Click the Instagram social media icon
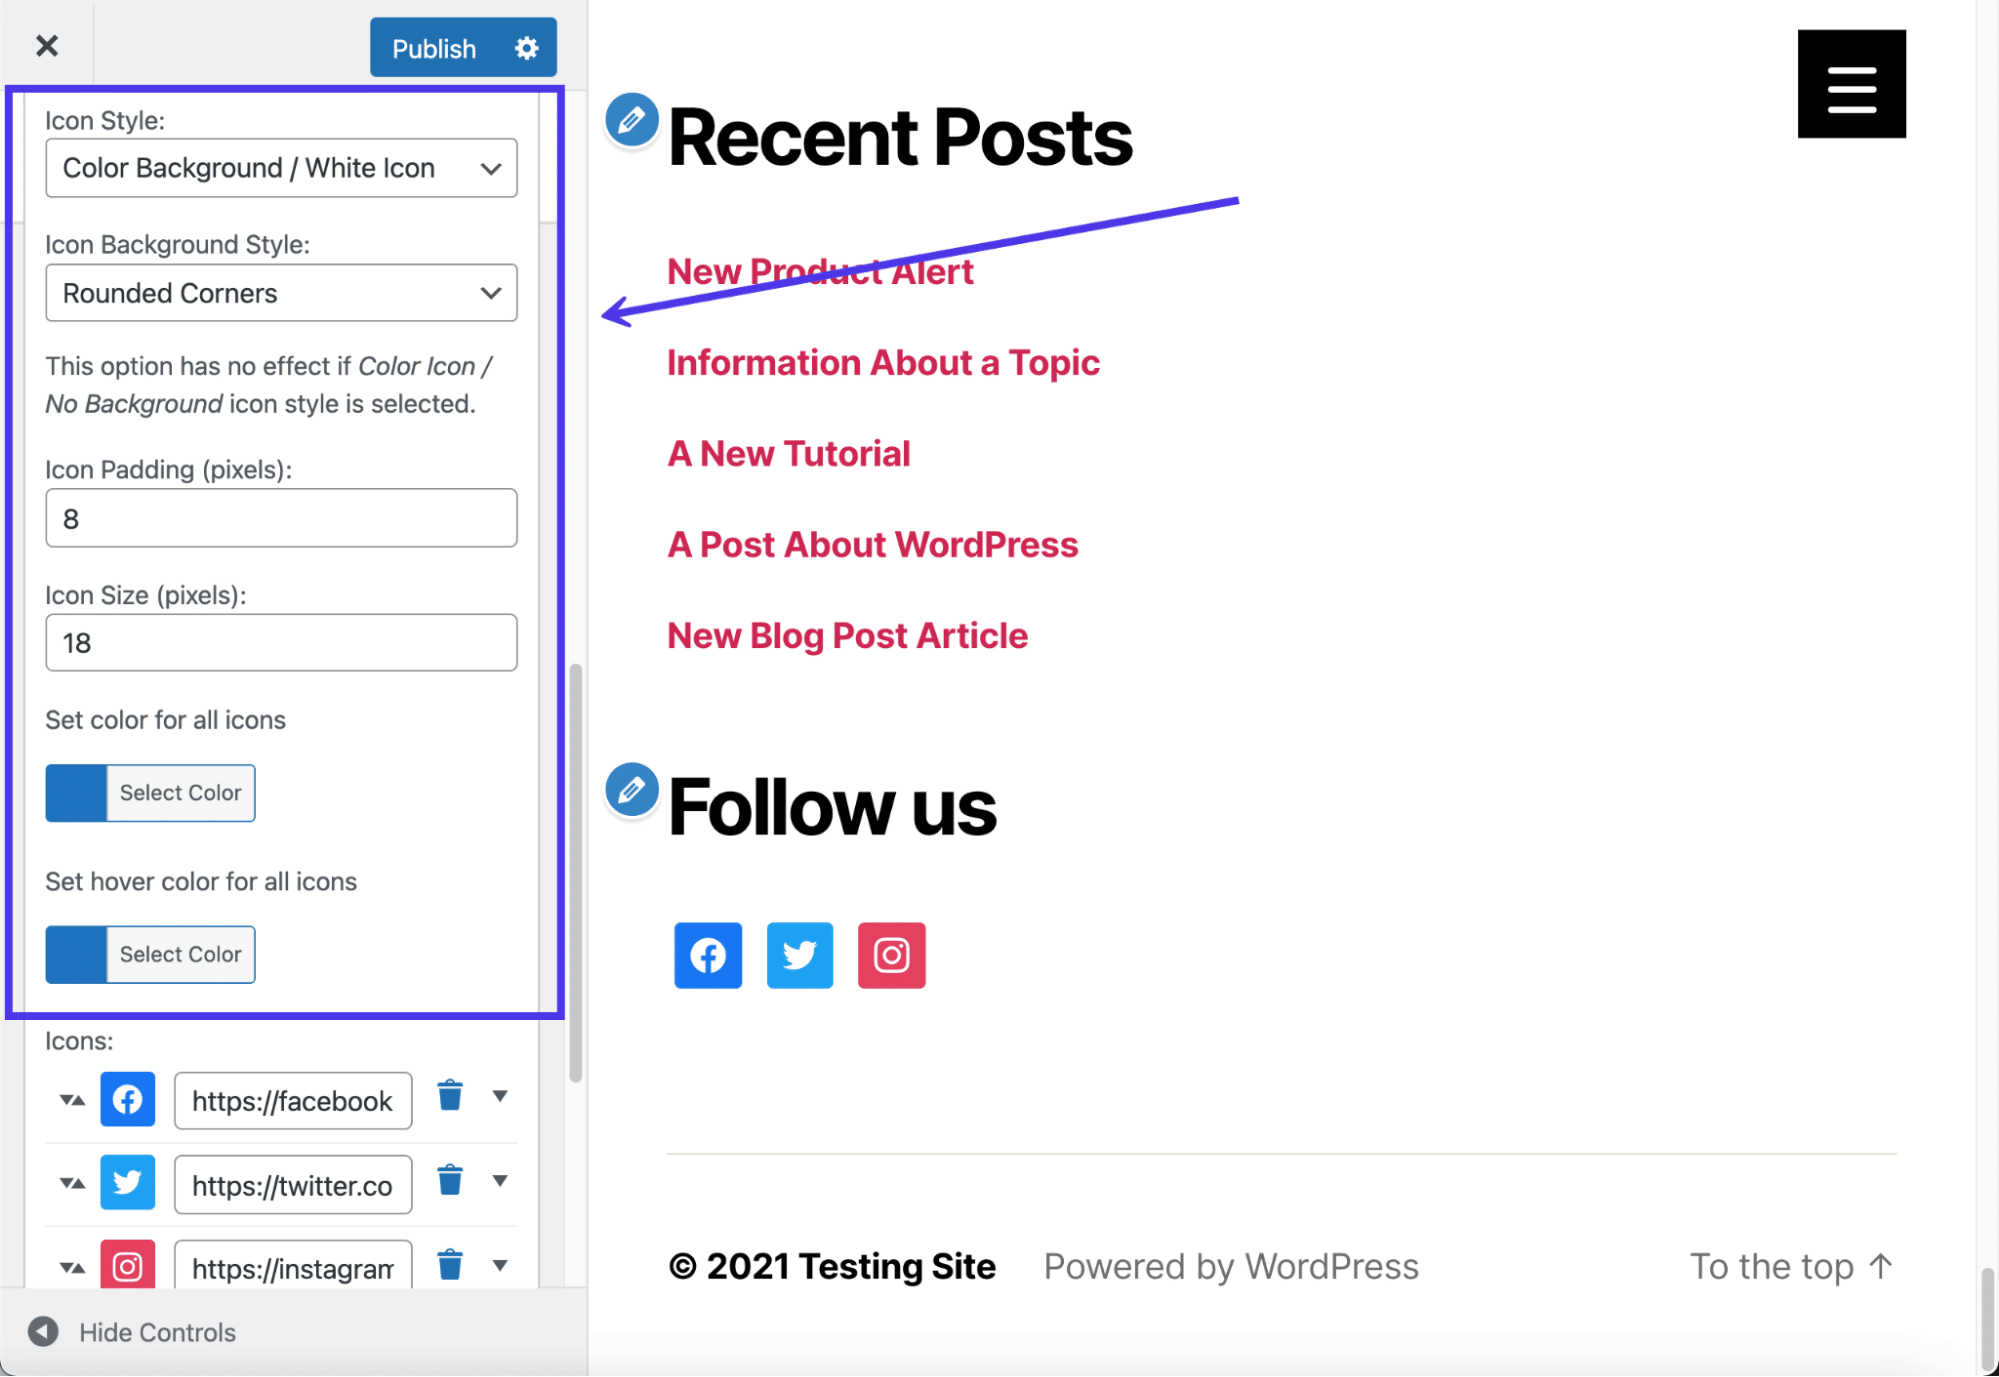The image size is (1999, 1377). (892, 953)
